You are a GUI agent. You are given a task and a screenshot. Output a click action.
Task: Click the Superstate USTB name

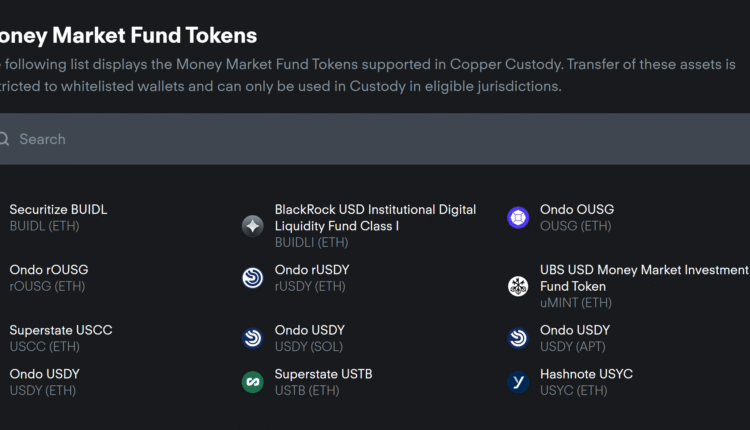323,374
